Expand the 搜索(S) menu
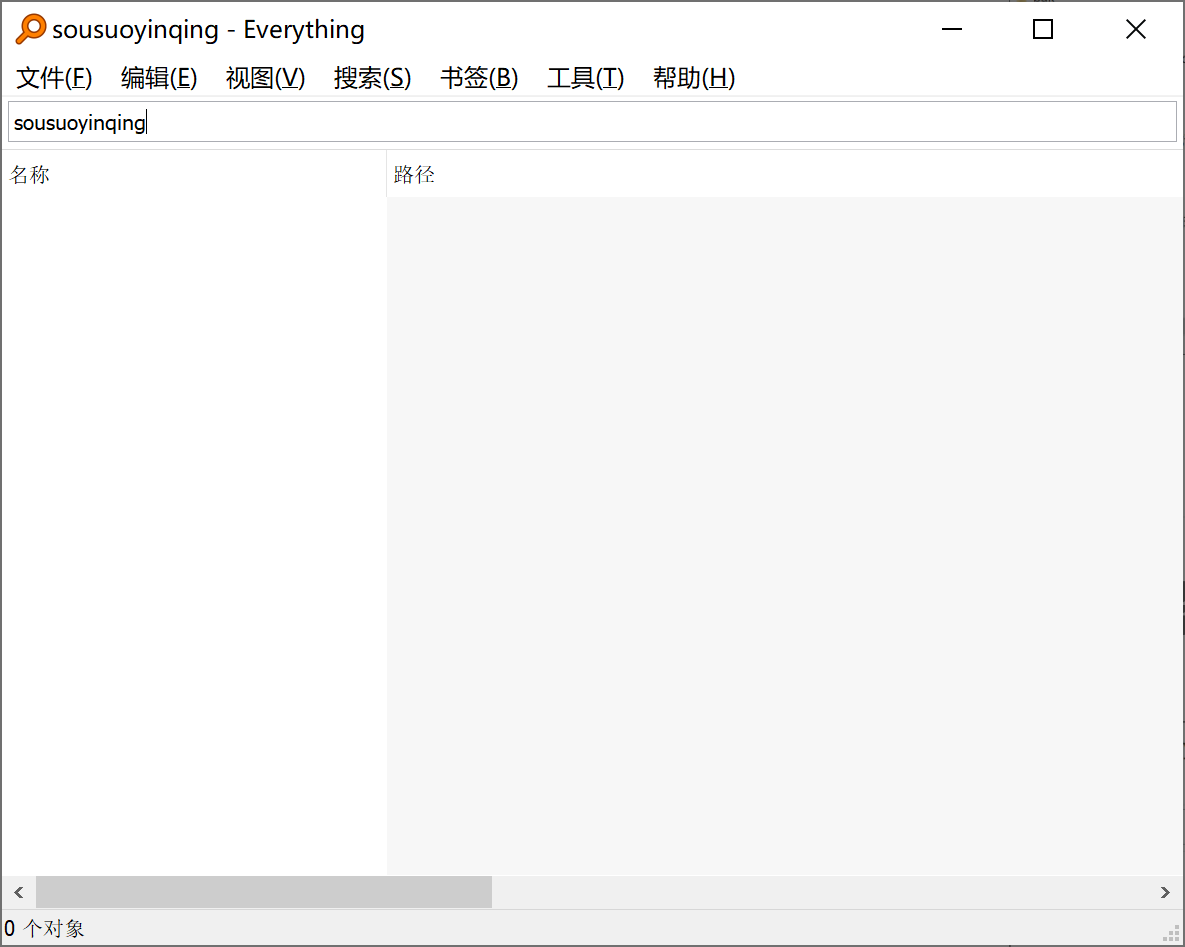 (372, 78)
